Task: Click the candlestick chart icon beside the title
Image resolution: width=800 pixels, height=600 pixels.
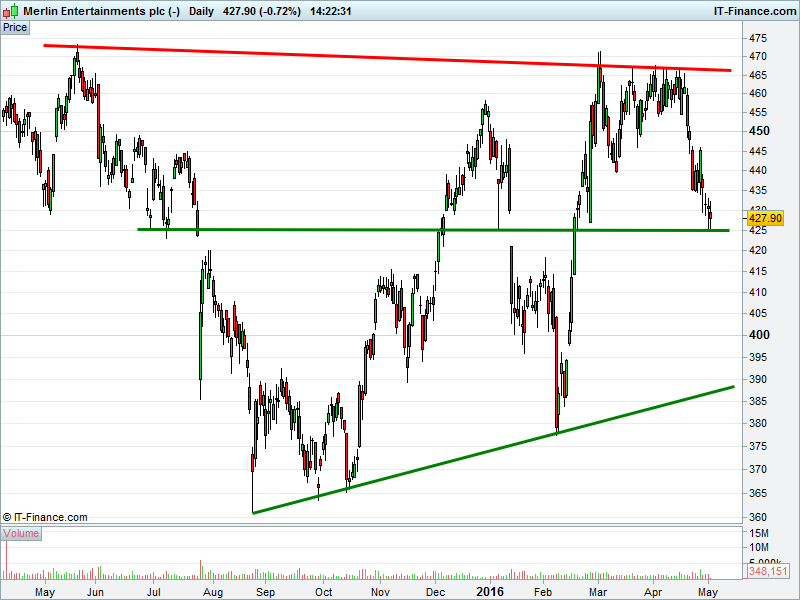Action: point(11,11)
